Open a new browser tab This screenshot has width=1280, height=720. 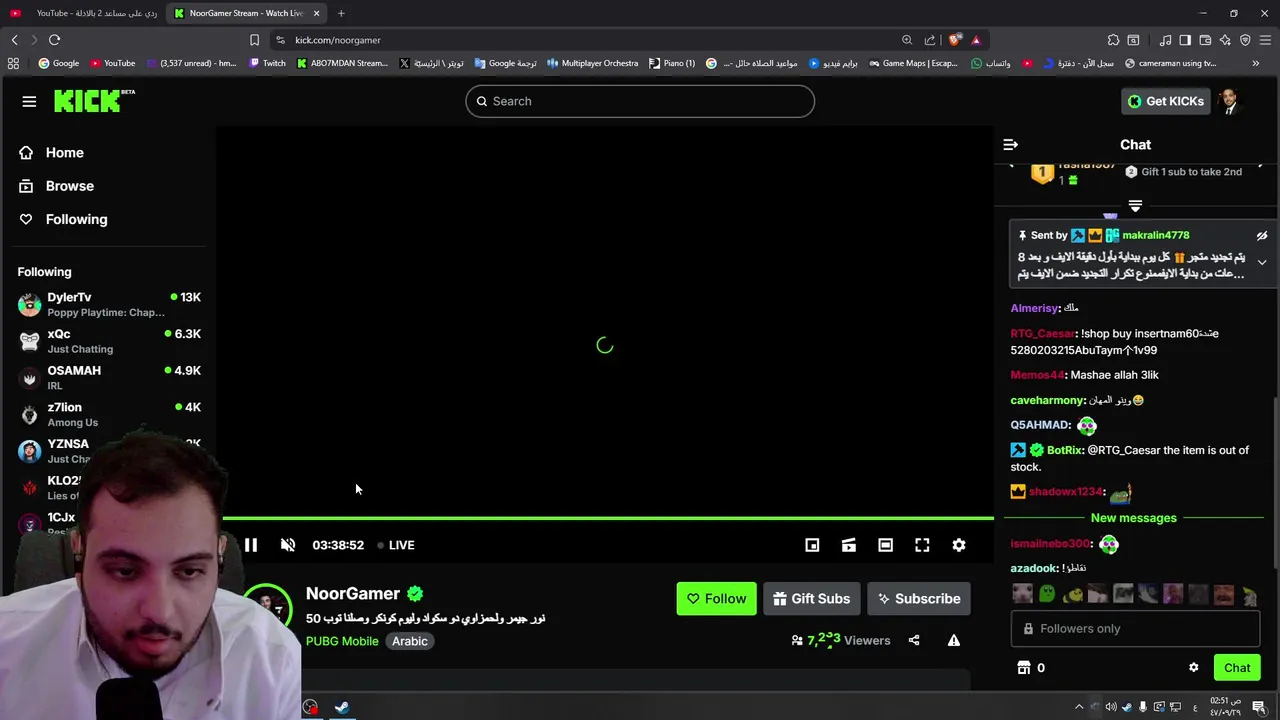(341, 13)
